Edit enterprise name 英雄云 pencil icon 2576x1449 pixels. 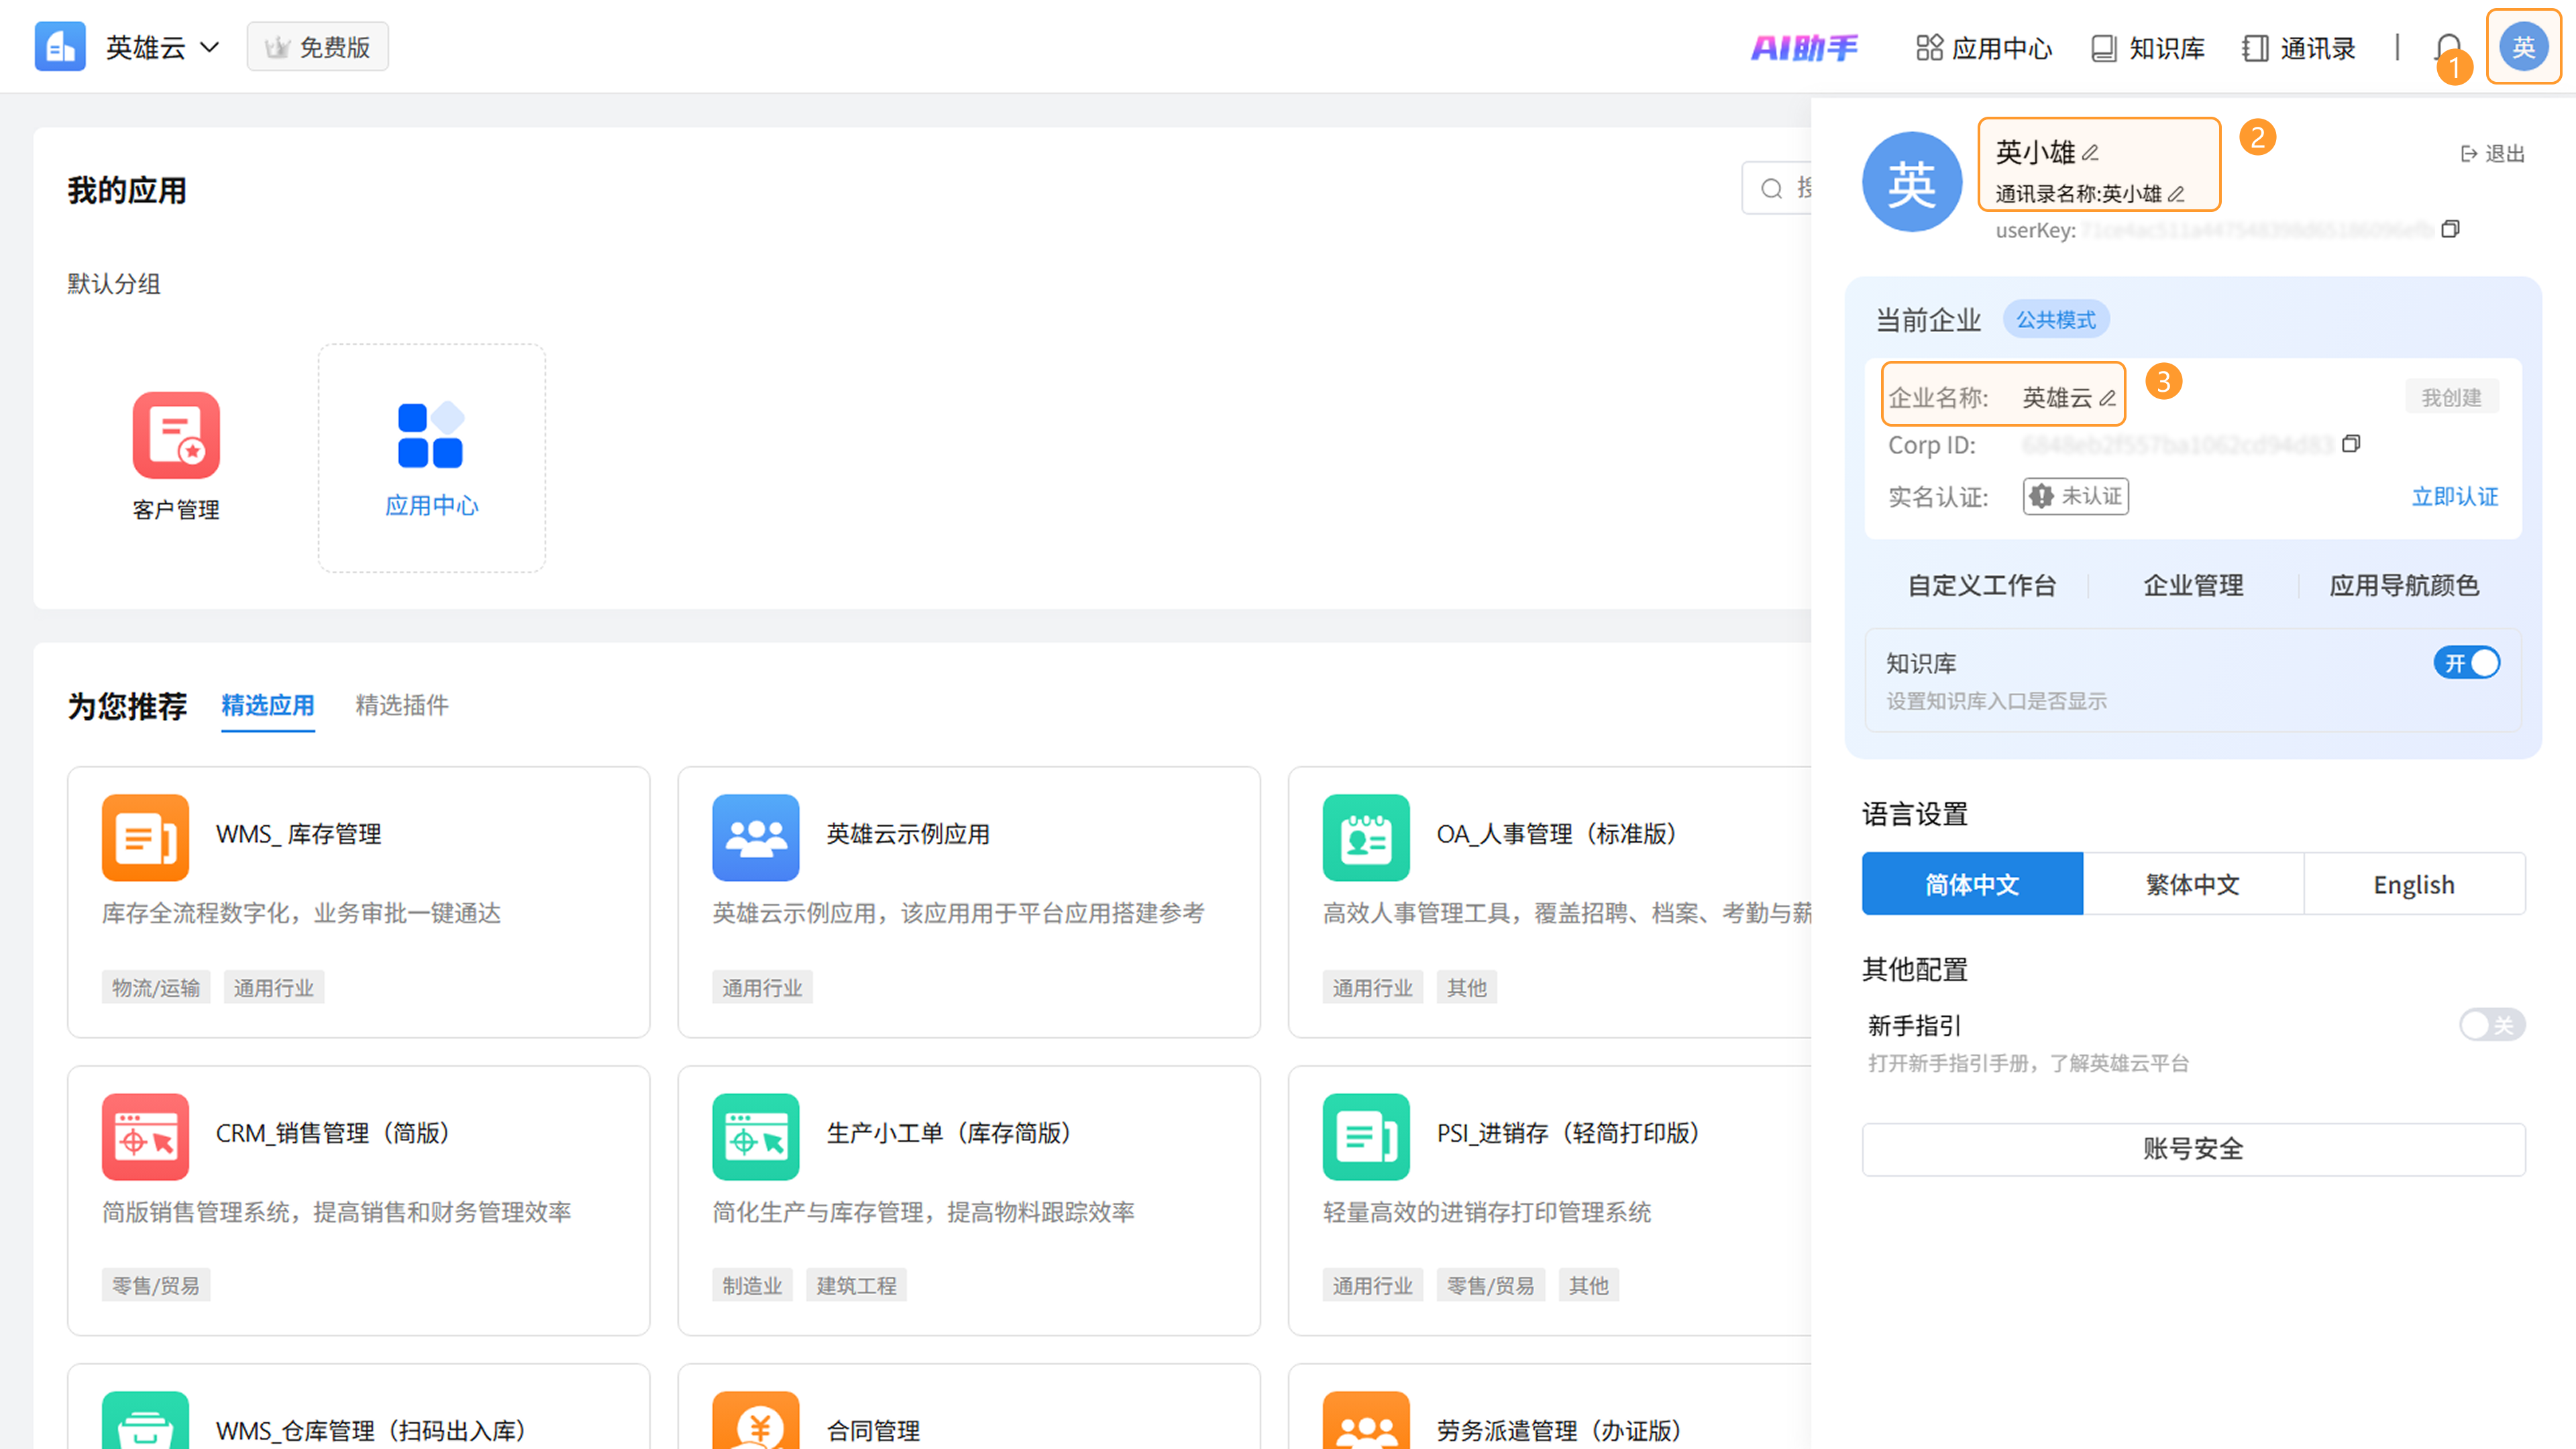pyautogui.click(x=2108, y=398)
